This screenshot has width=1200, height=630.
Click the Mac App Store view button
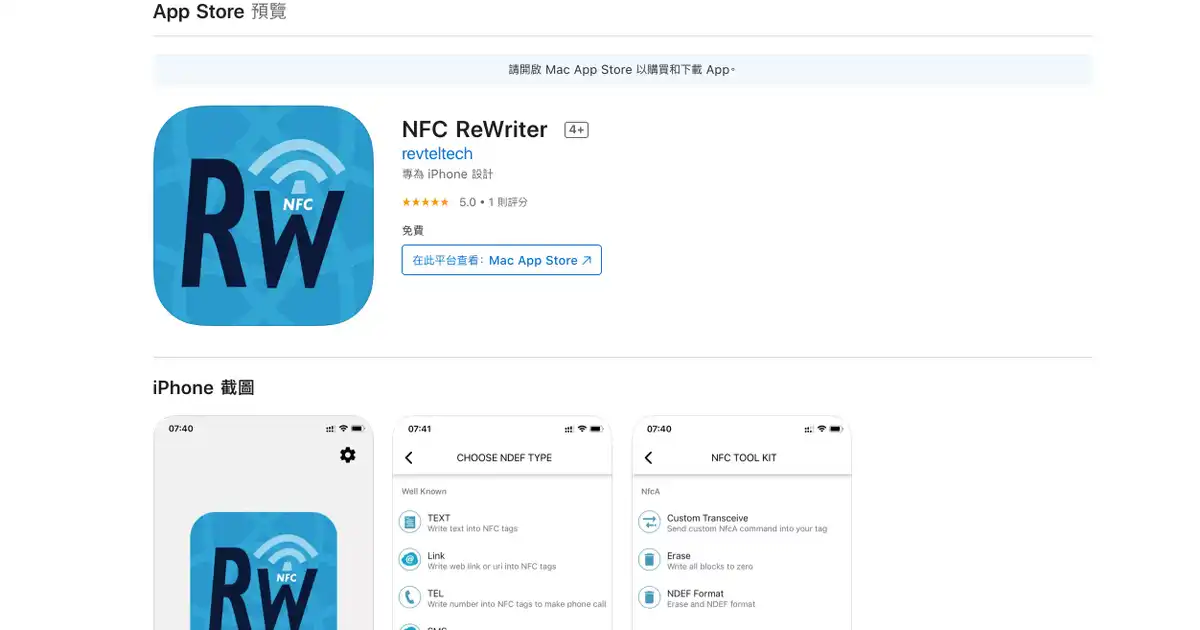502,260
